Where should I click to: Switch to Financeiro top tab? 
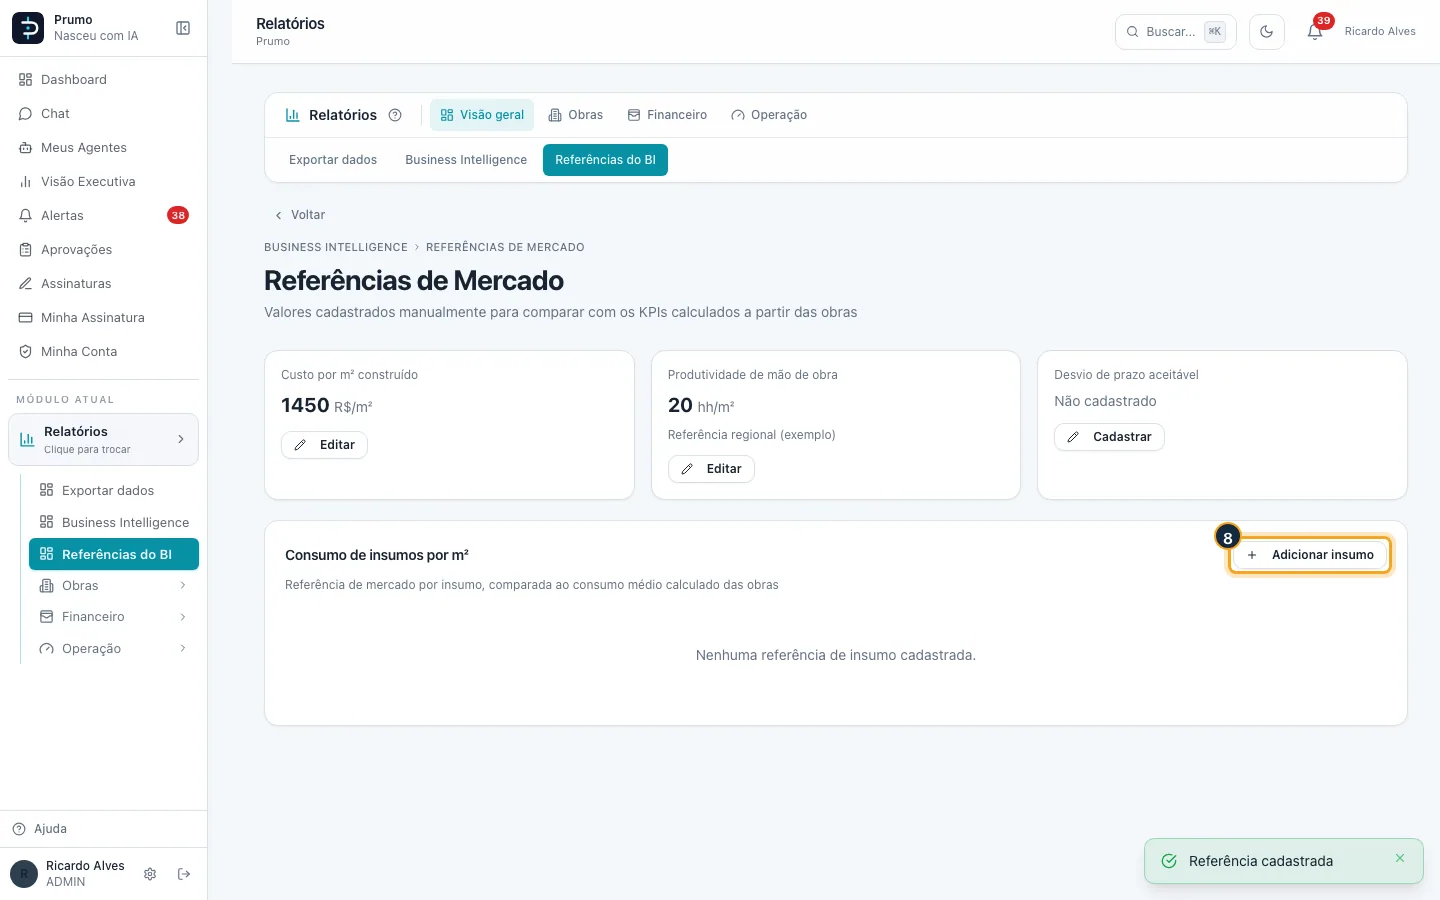point(667,115)
